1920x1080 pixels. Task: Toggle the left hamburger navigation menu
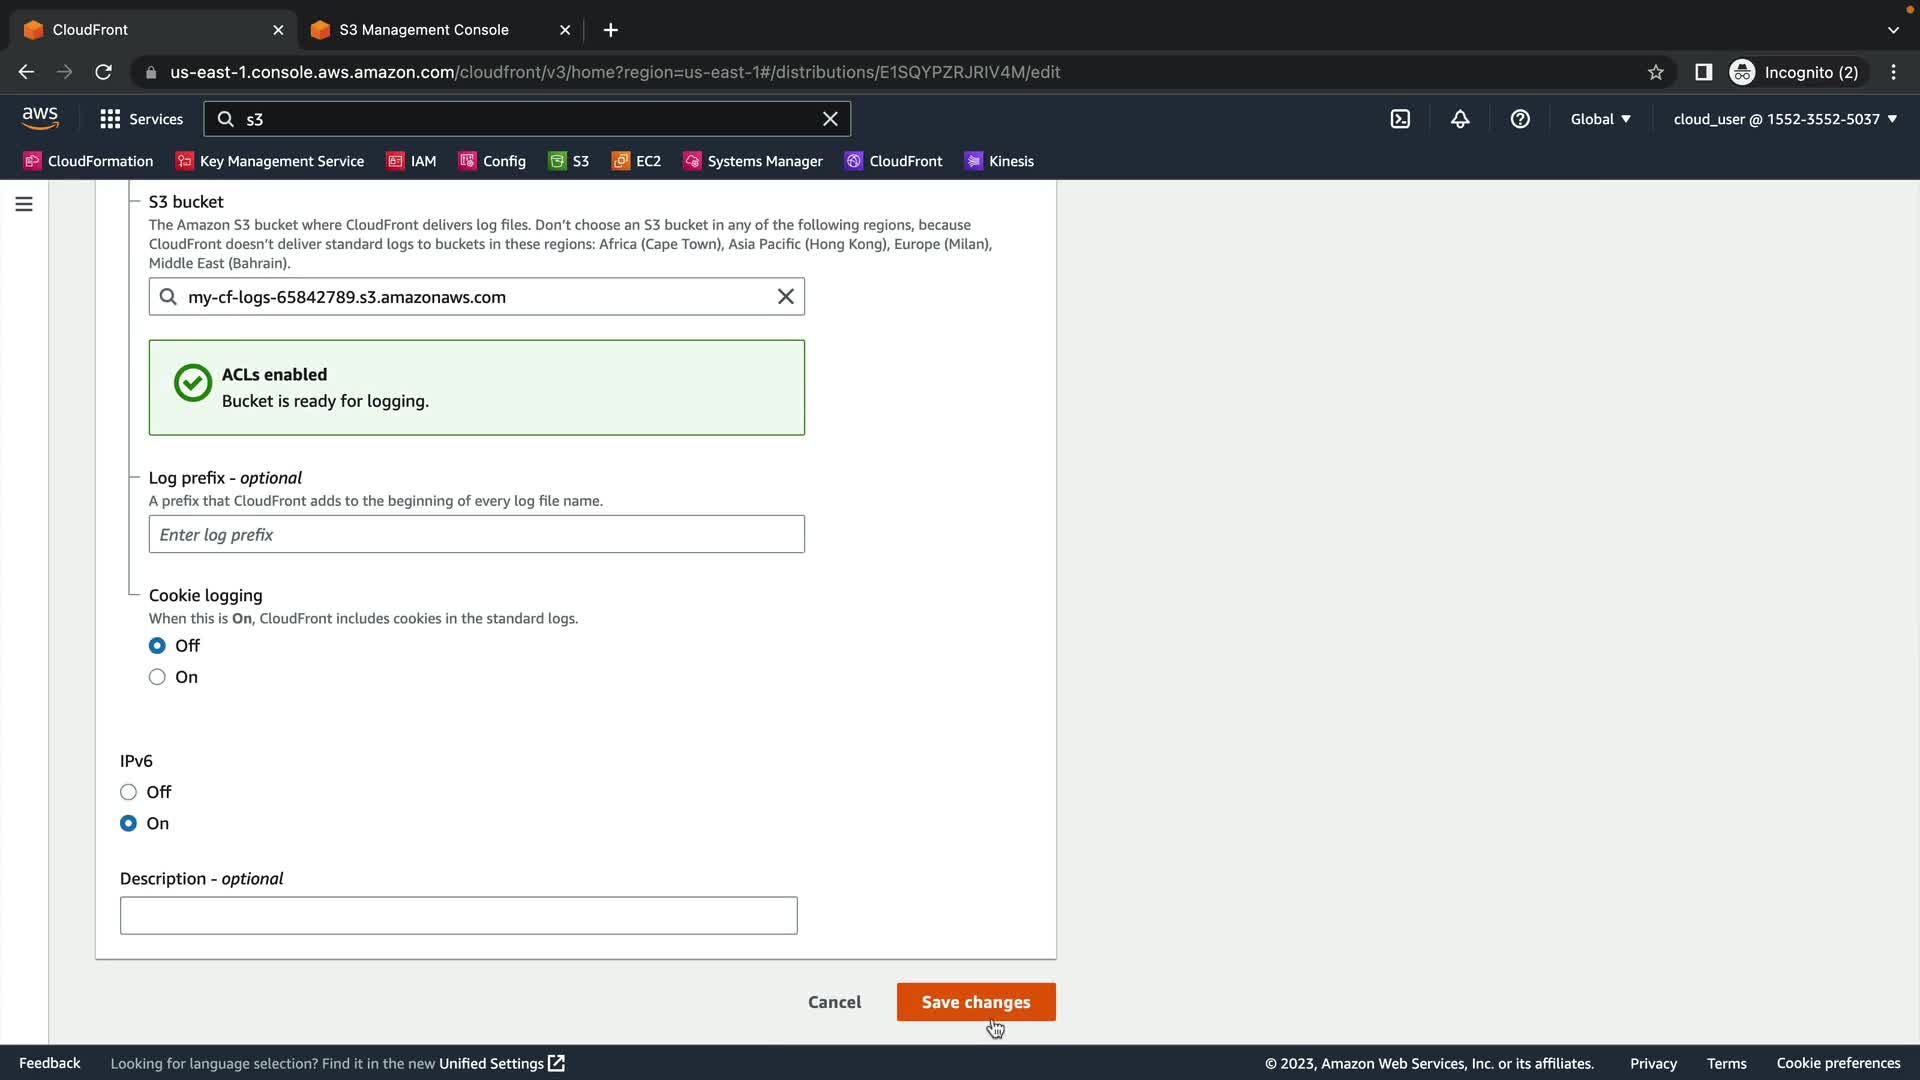pos(24,204)
